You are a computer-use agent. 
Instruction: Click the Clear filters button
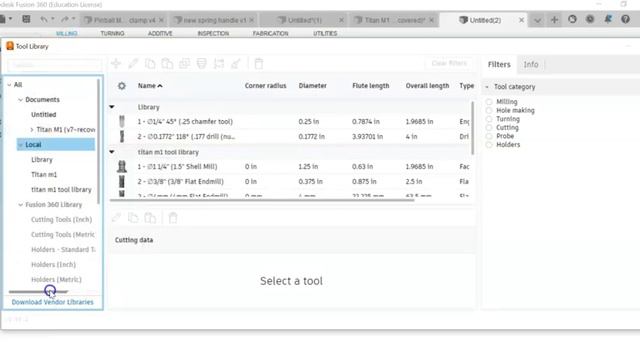click(x=449, y=63)
